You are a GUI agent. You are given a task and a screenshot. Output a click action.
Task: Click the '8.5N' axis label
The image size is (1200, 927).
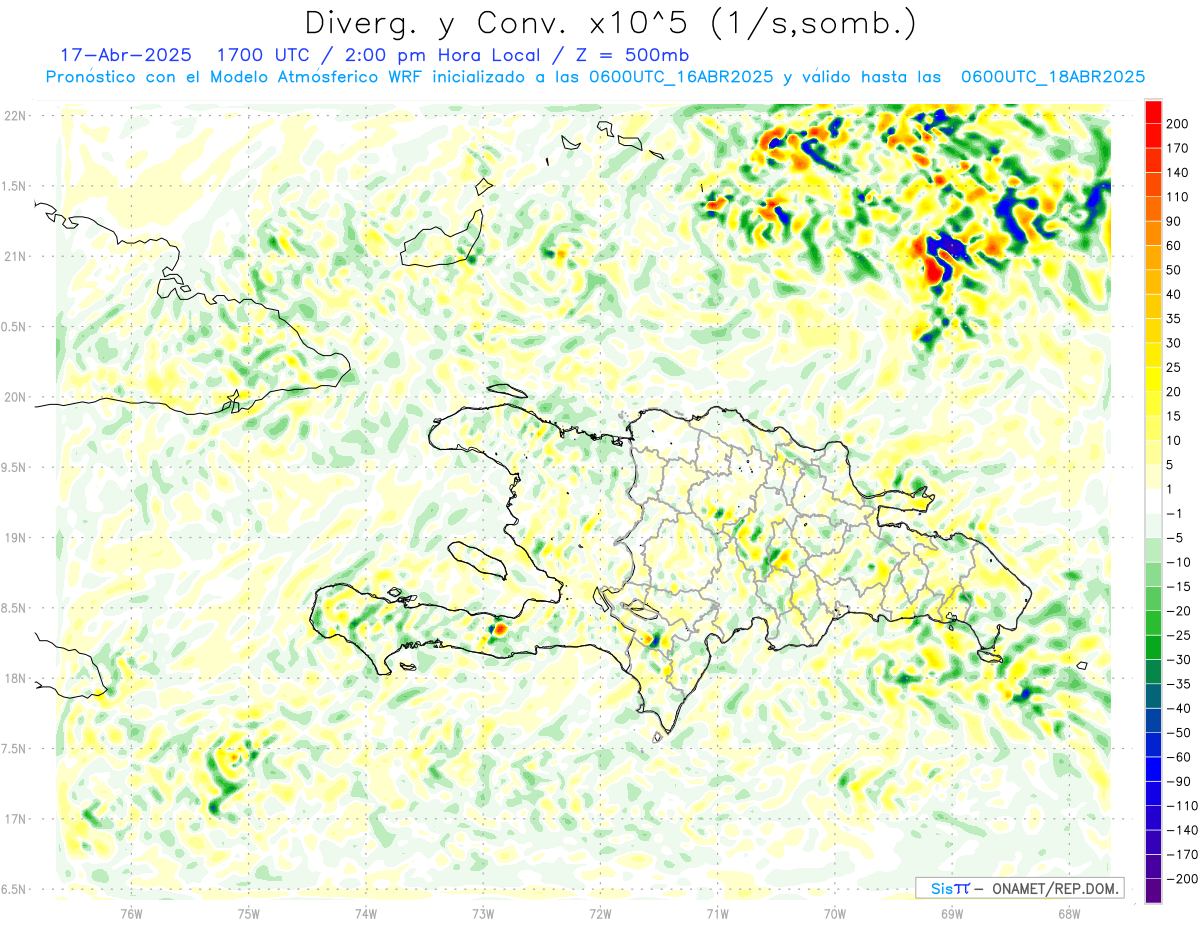point(14,608)
